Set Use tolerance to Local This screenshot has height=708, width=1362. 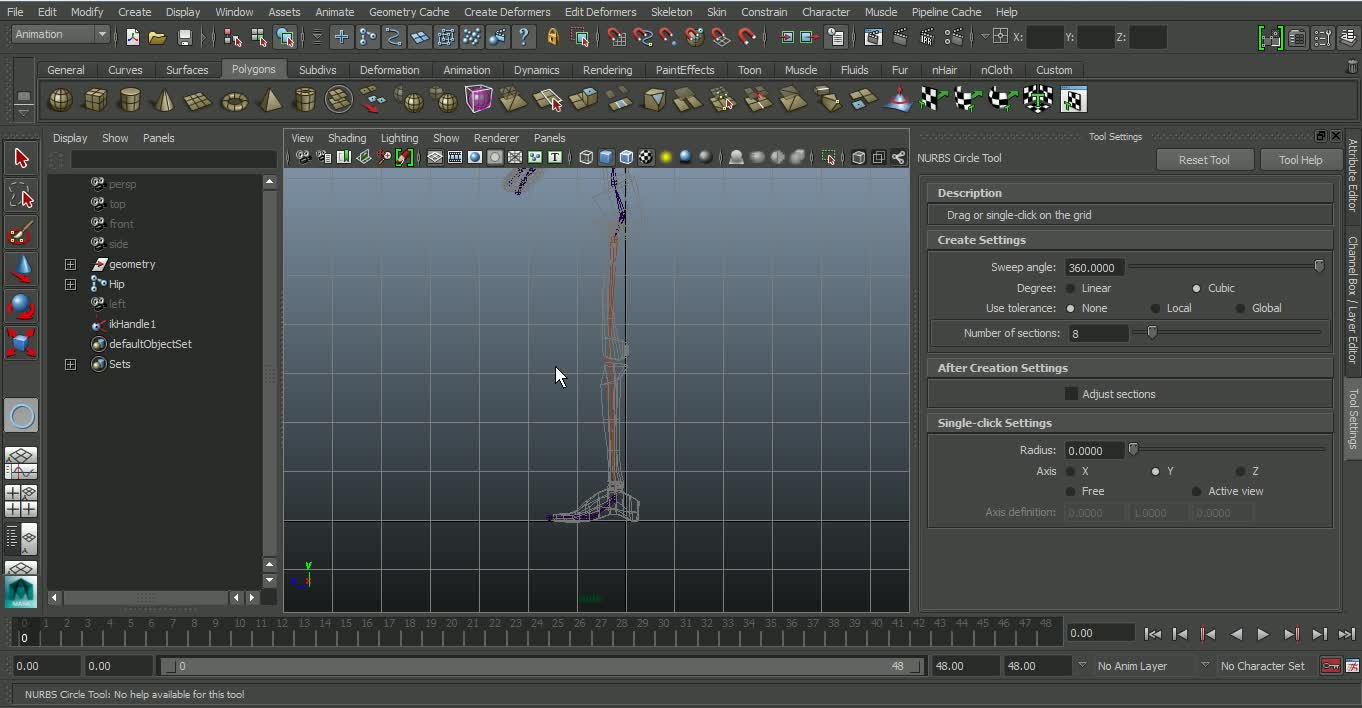point(1155,308)
